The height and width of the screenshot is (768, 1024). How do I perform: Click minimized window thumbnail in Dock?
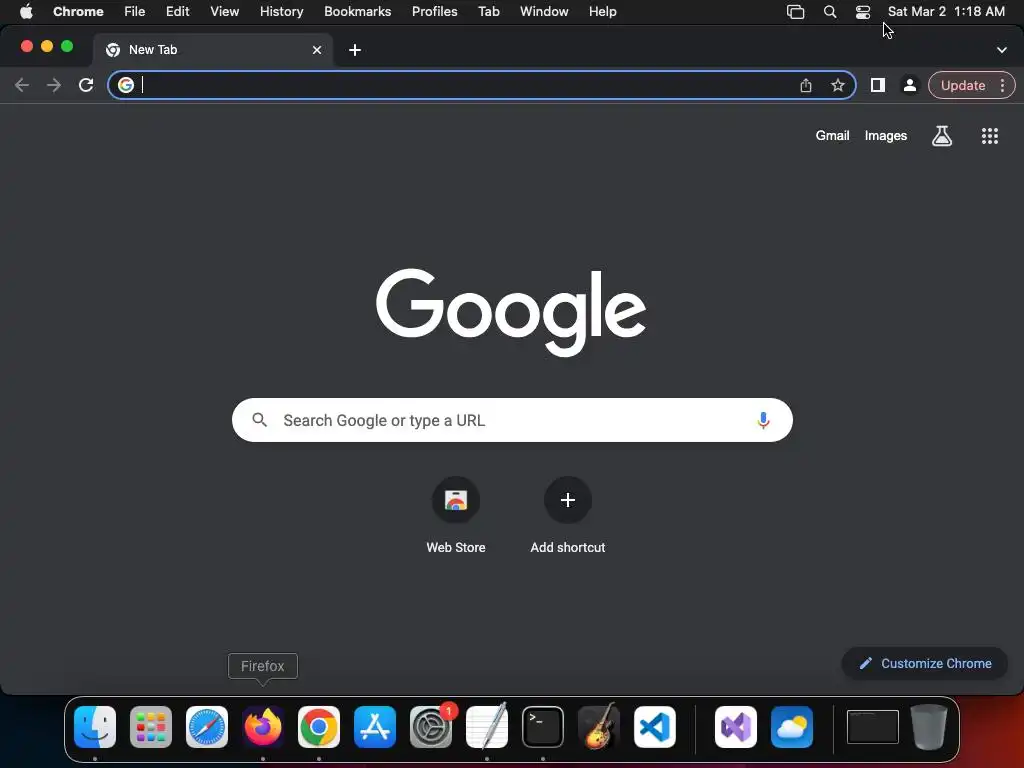872,727
